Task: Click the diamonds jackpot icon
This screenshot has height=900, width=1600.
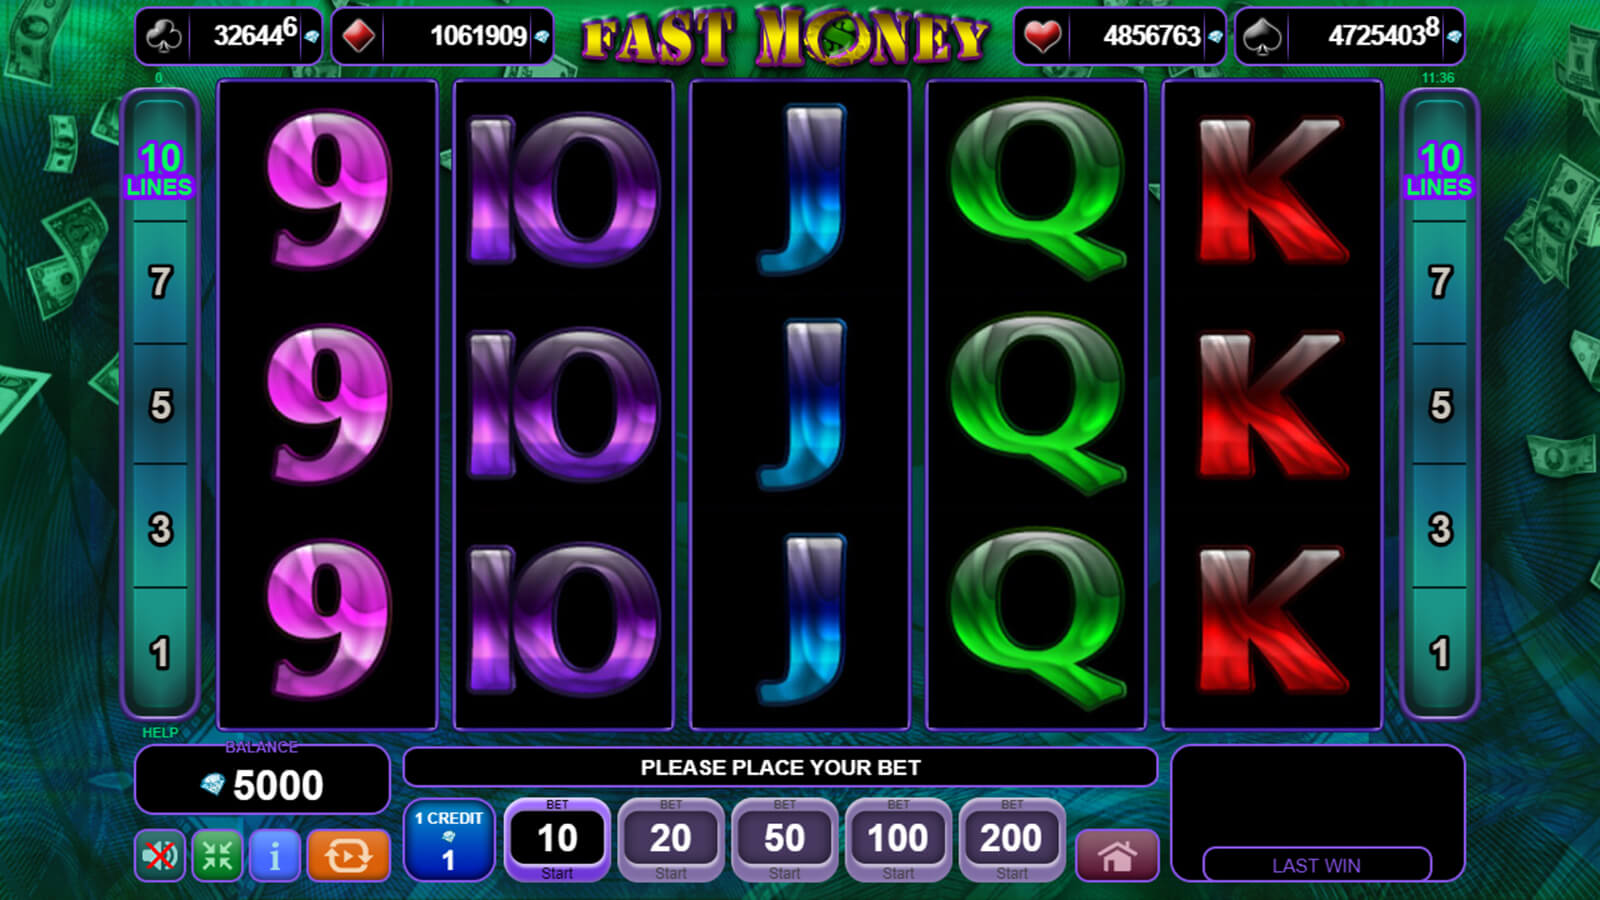Action: click(358, 37)
